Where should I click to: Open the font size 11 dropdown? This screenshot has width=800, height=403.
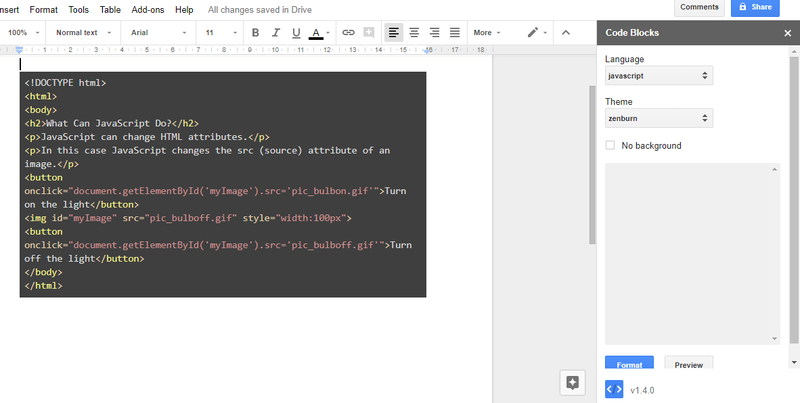(221, 33)
